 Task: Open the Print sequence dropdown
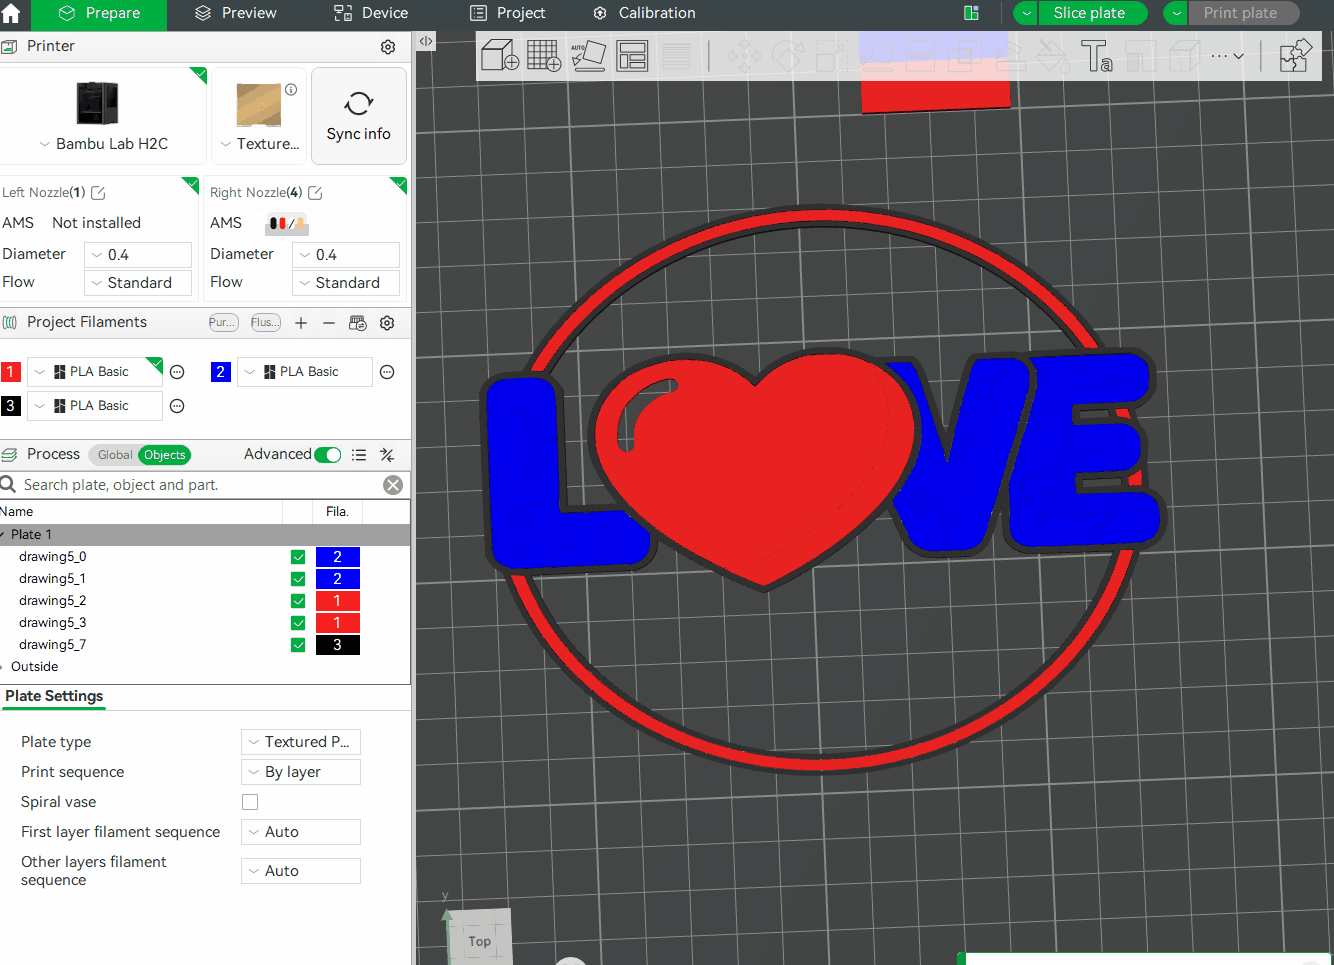coord(301,772)
